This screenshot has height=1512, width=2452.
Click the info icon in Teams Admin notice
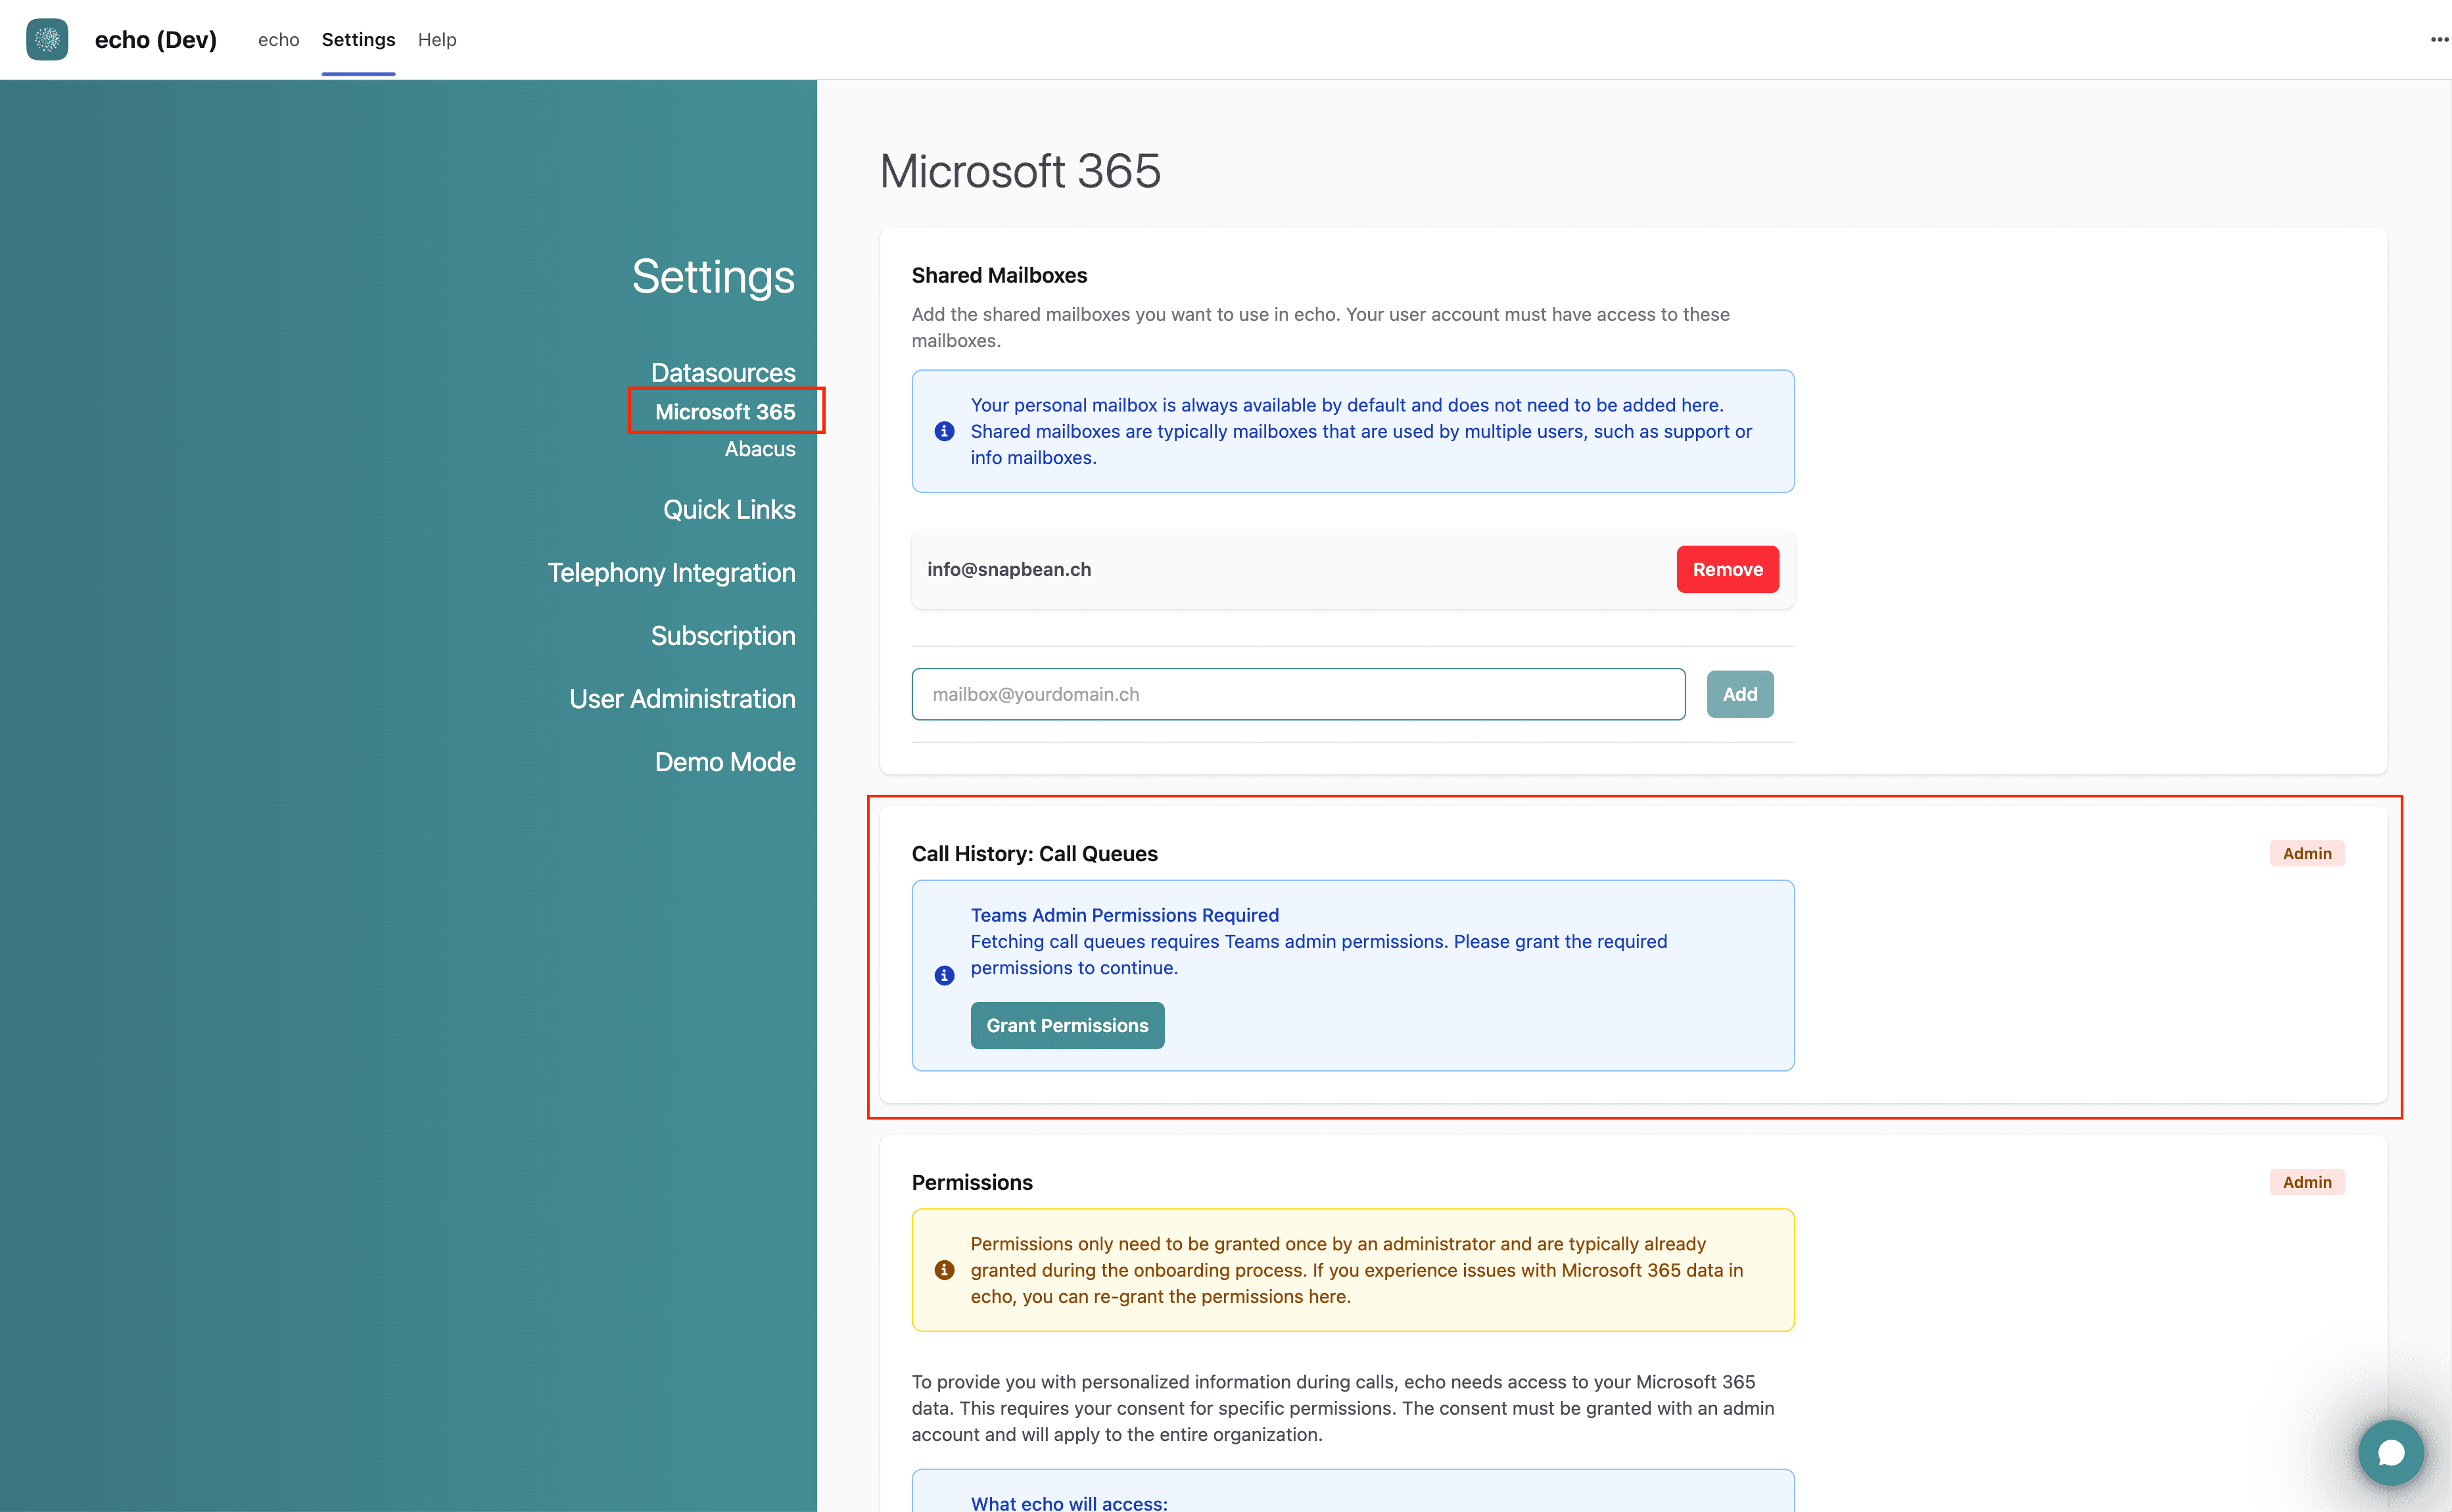(944, 975)
